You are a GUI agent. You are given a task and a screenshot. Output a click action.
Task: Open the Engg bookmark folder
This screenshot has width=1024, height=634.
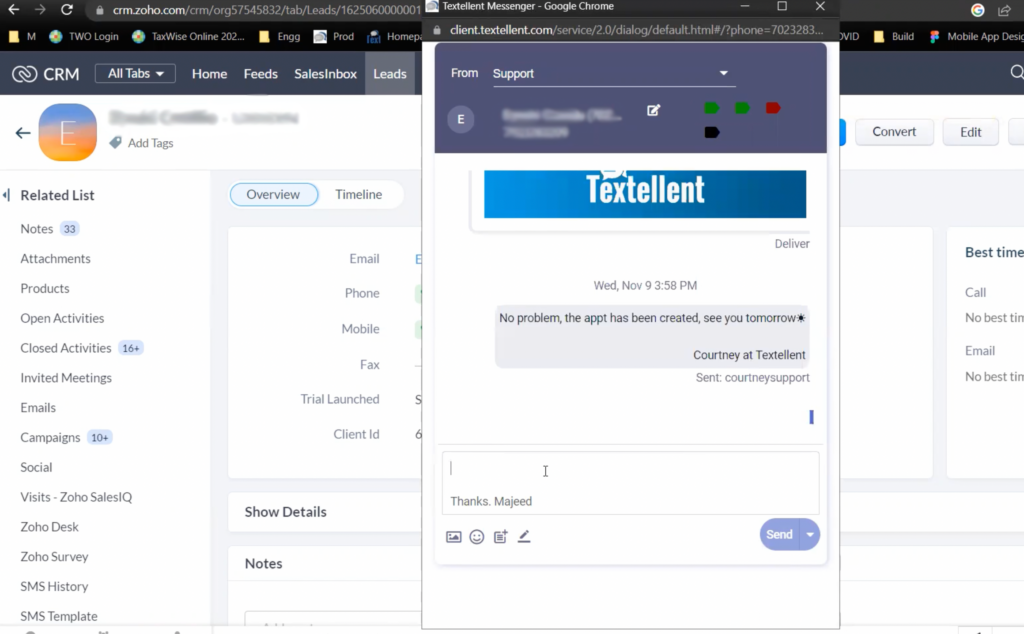pos(280,37)
